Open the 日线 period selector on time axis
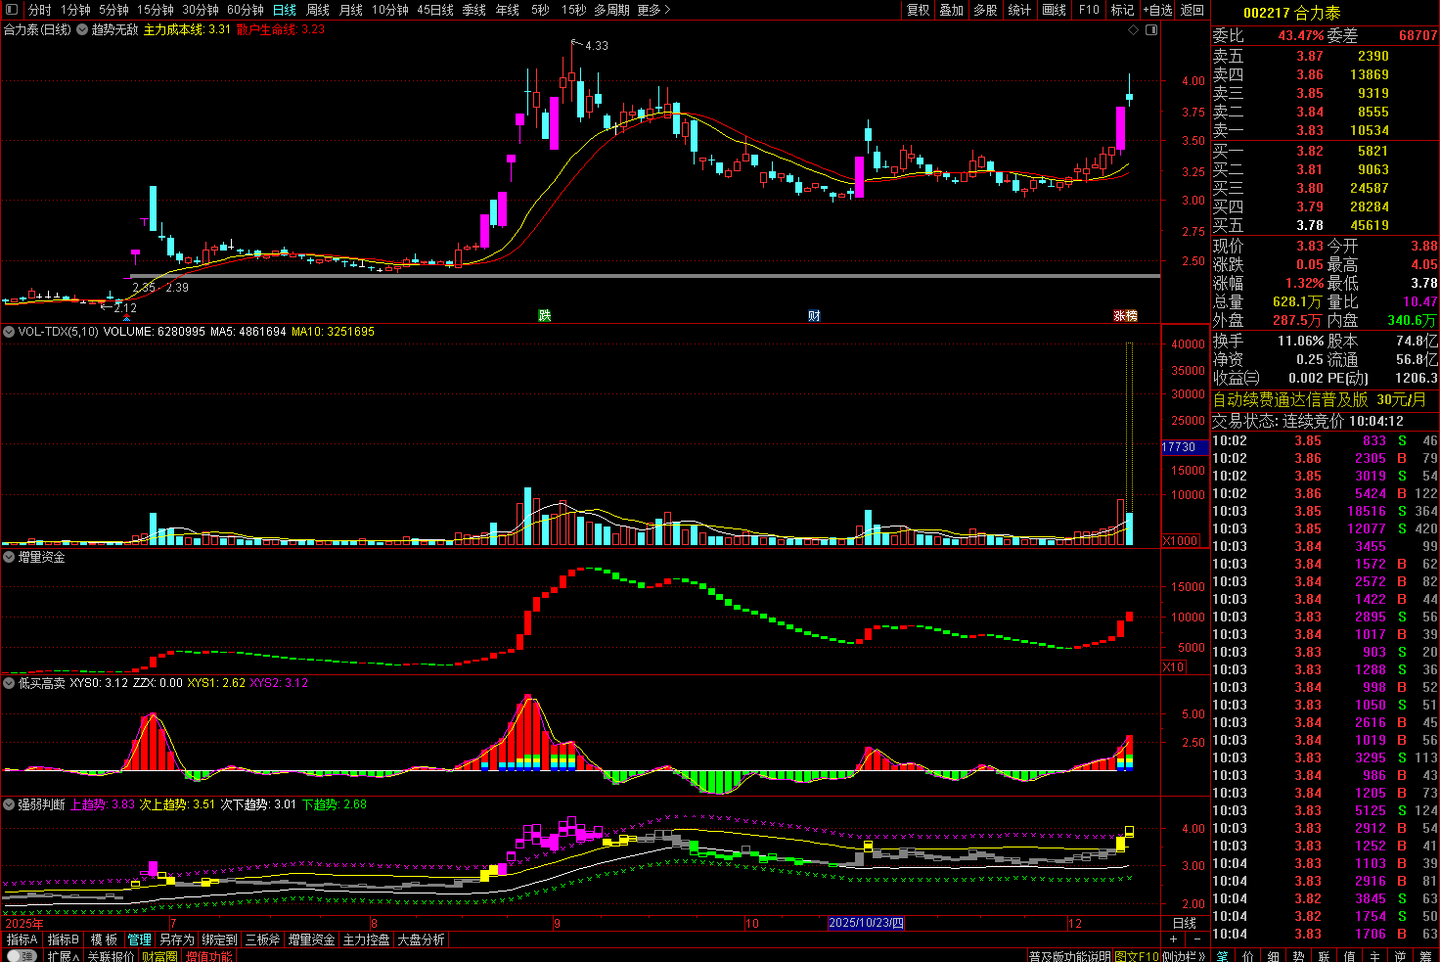The image size is (1440, 962). coord(1184,923)
